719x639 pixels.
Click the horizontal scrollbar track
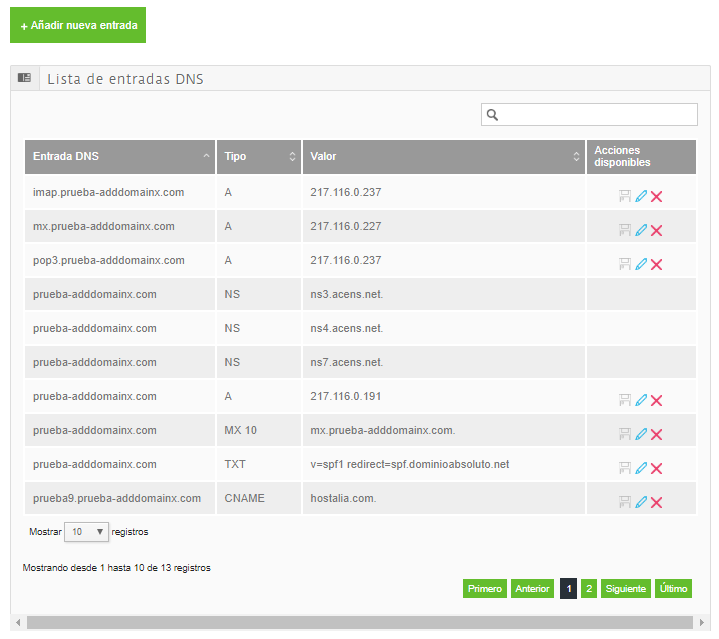click(360, 622)
